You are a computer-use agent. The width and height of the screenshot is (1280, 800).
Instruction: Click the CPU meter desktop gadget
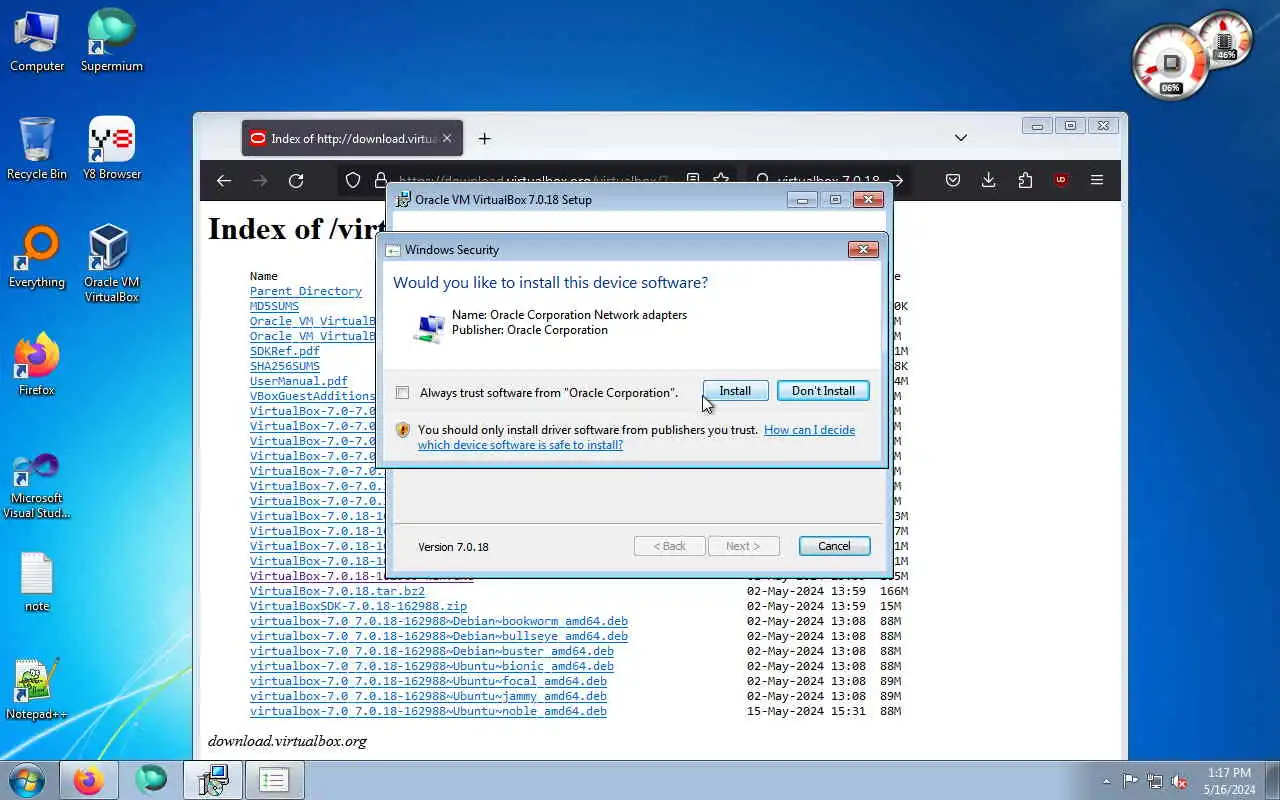pos(1170,64)
